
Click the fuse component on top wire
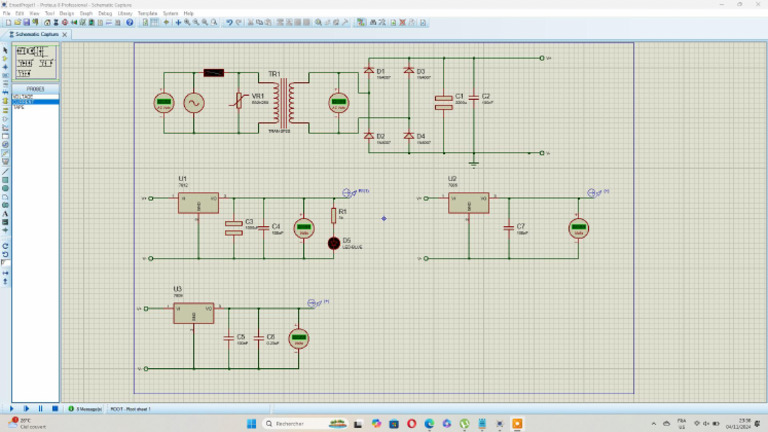tap(214, 73)
